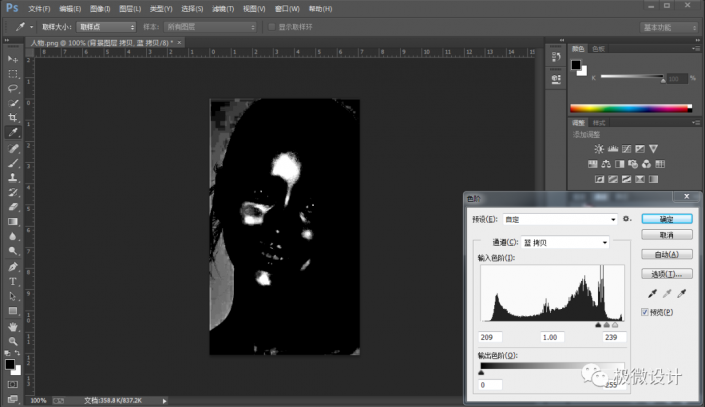Click the white input levels slider triangle
The image size is (705, 407).
615,325
